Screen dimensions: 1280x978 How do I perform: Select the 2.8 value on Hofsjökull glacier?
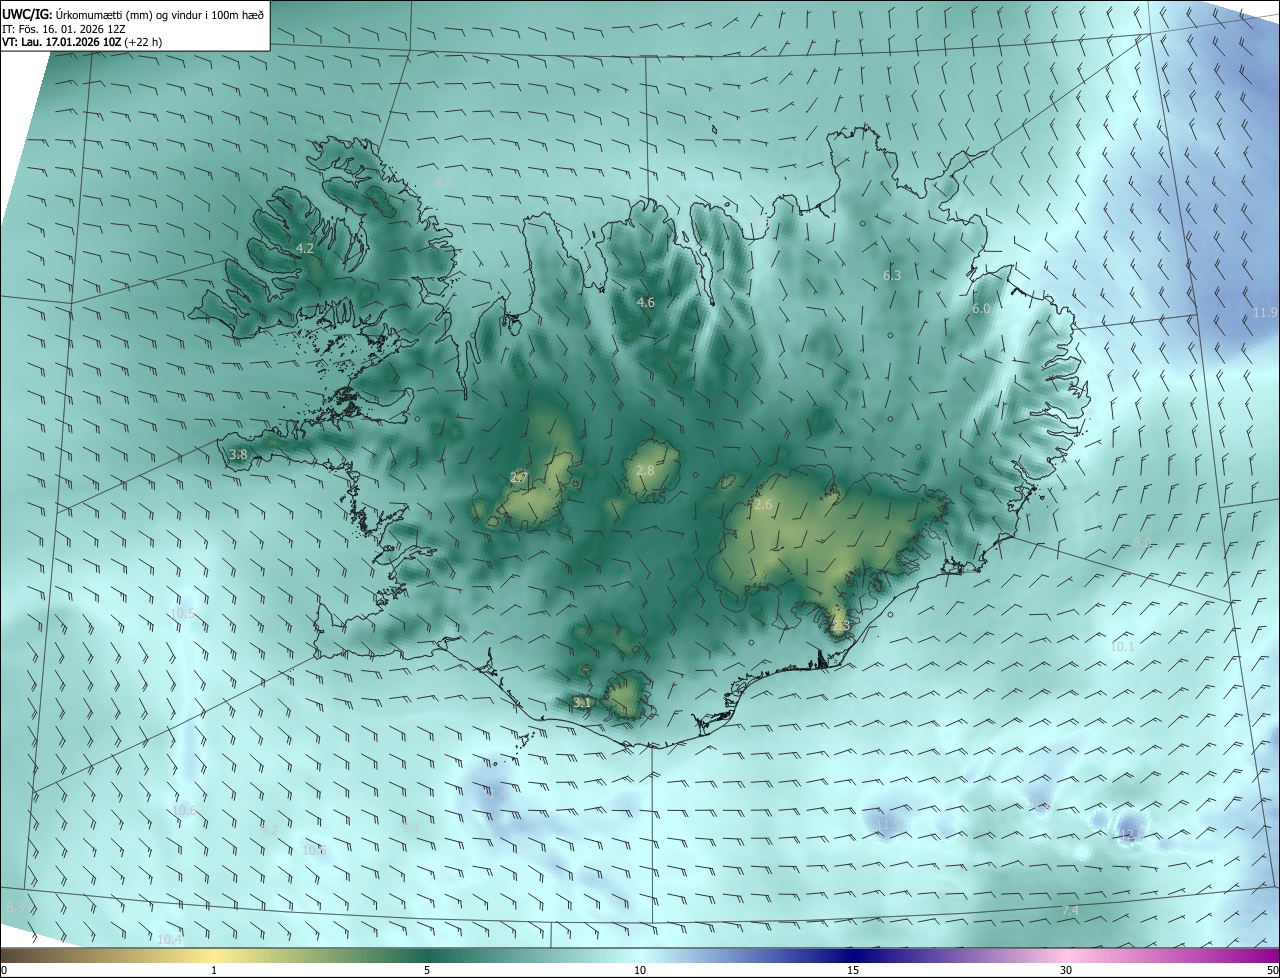tap(645, 471)
